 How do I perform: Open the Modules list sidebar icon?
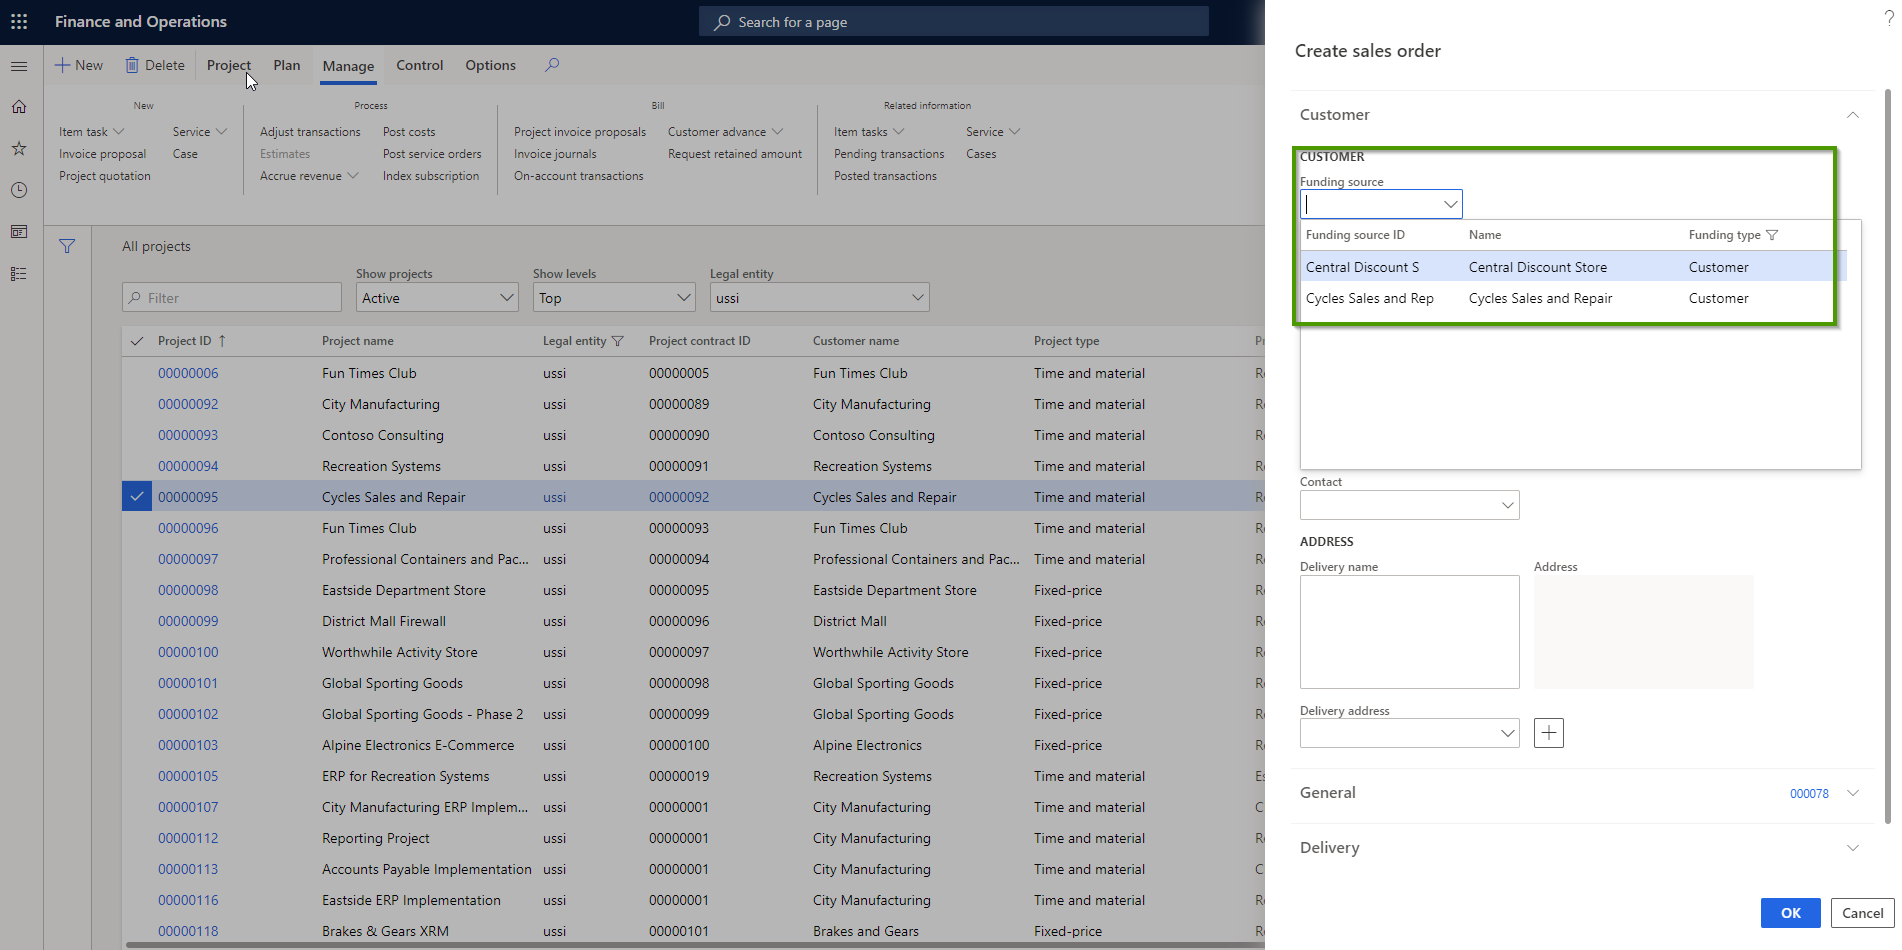(18, 273)
